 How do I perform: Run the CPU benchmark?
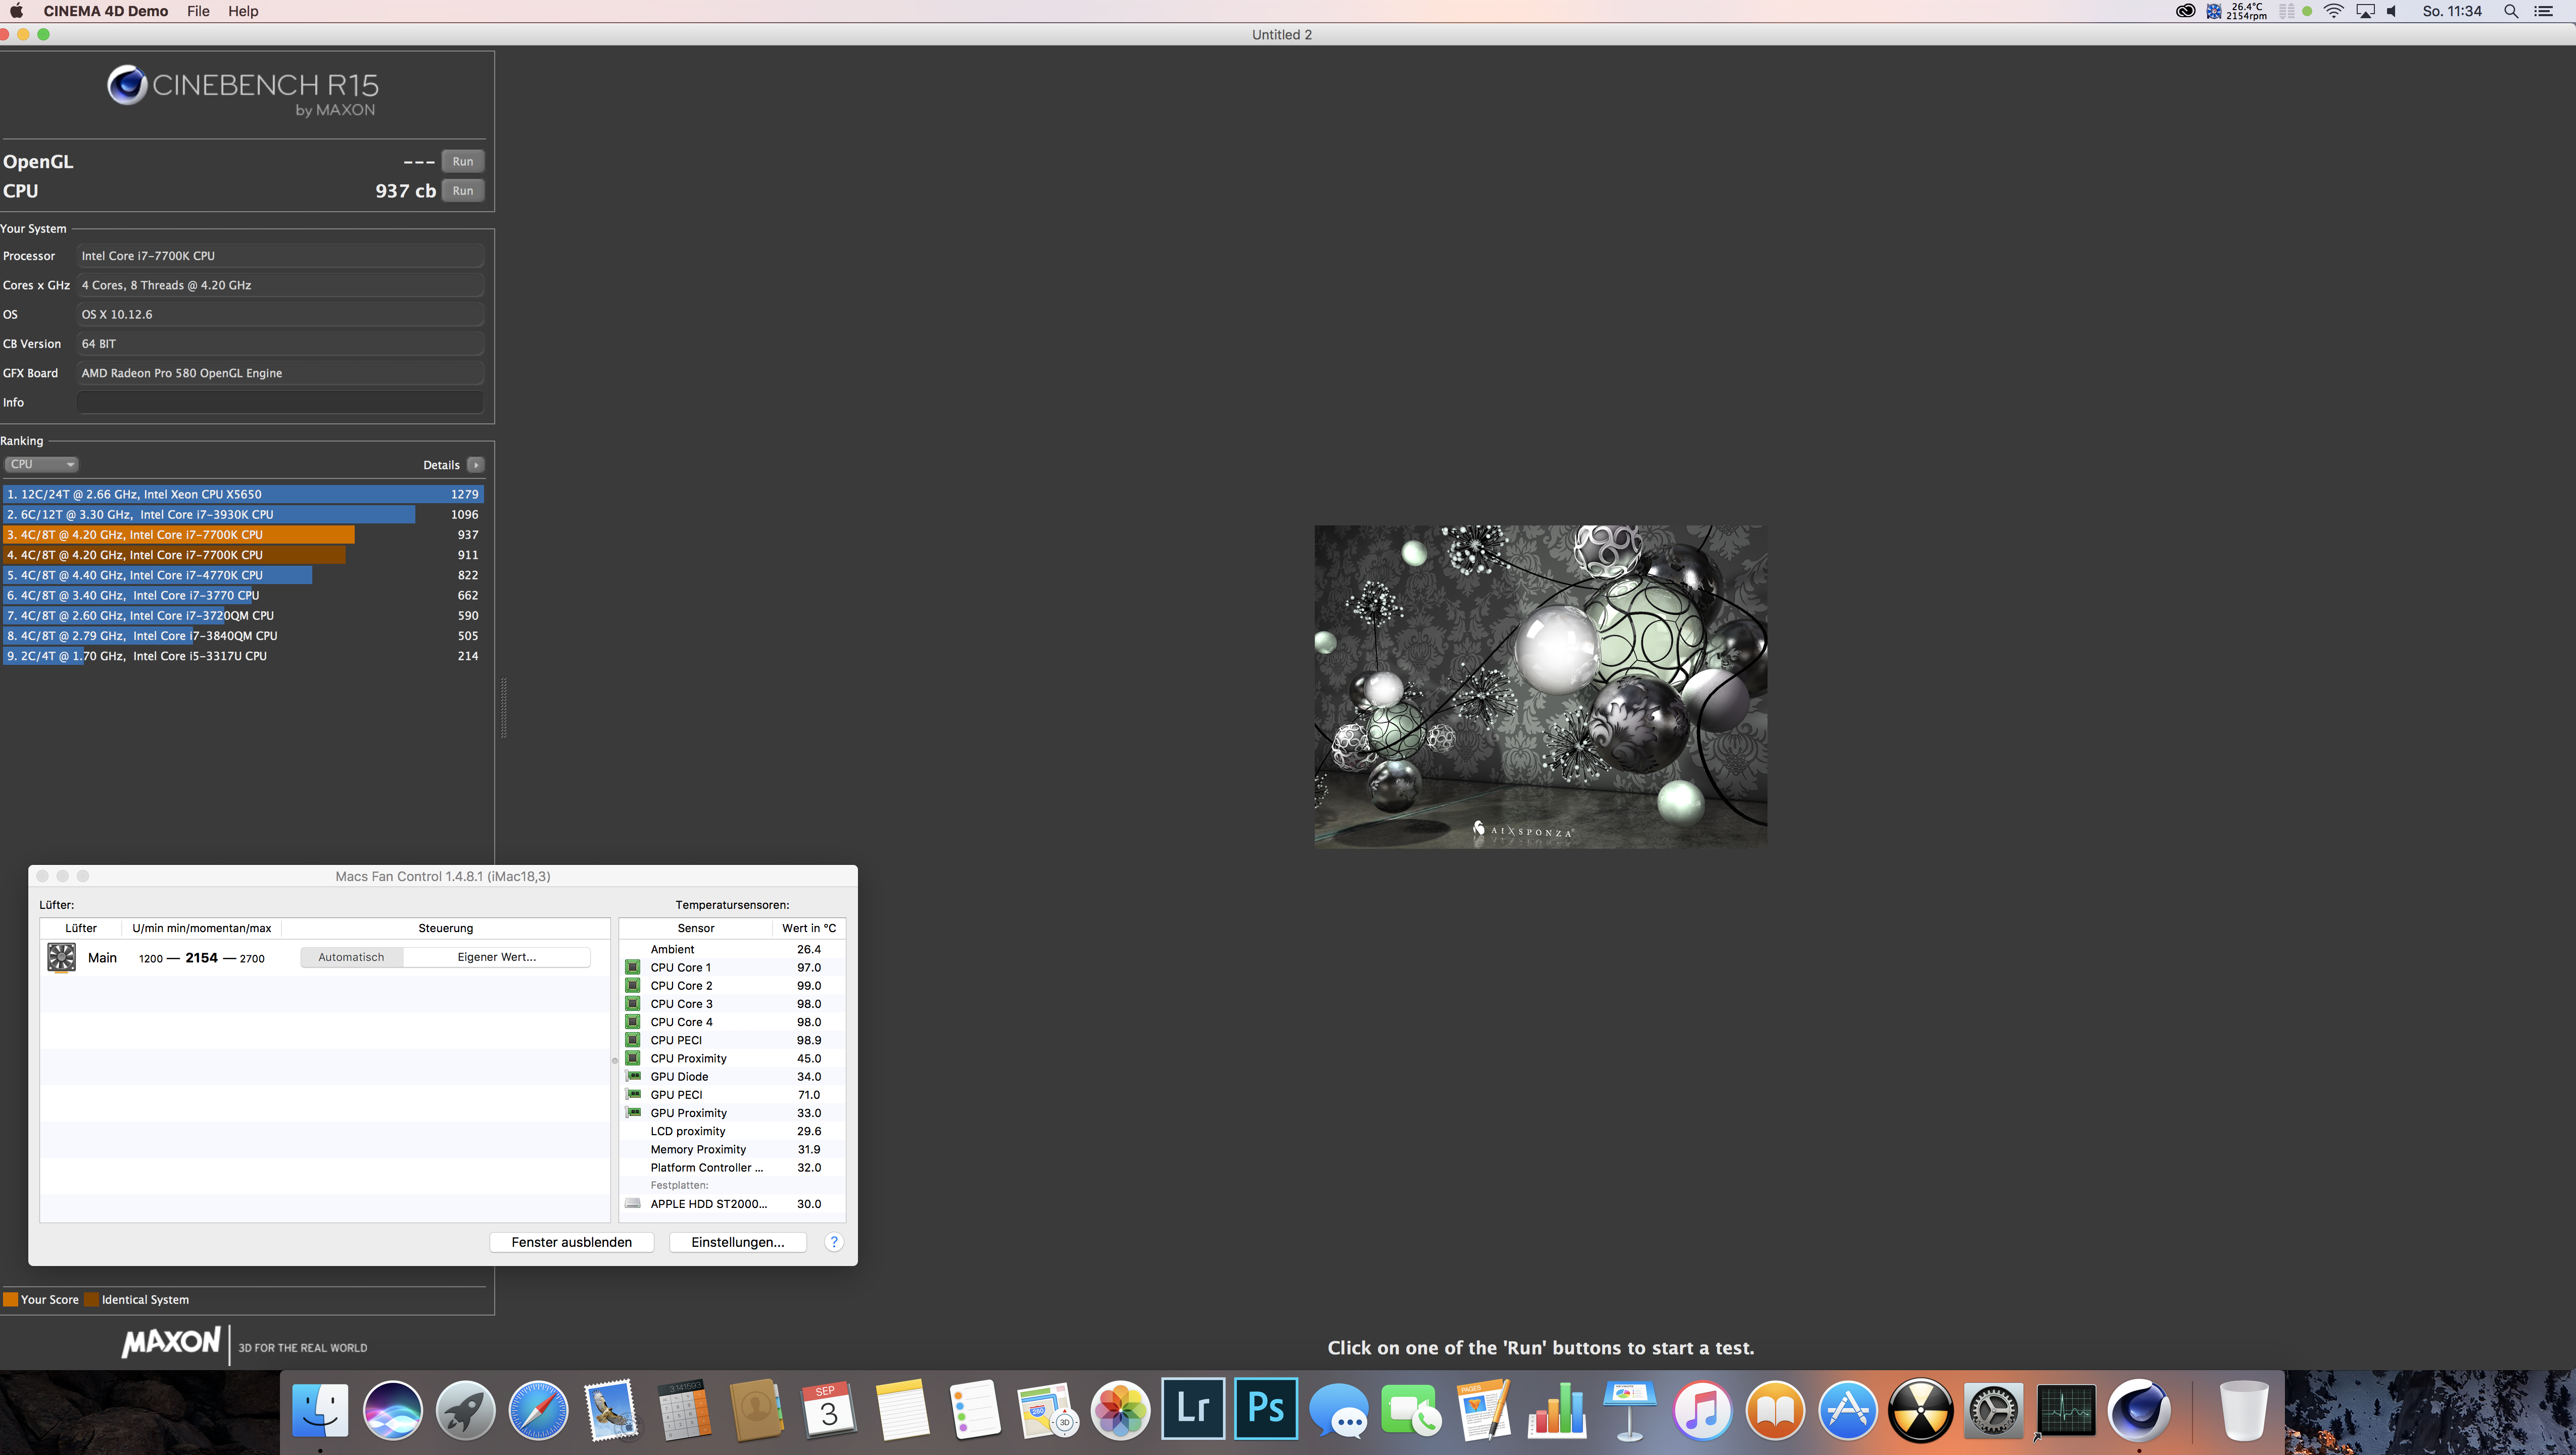pos(462,191)
